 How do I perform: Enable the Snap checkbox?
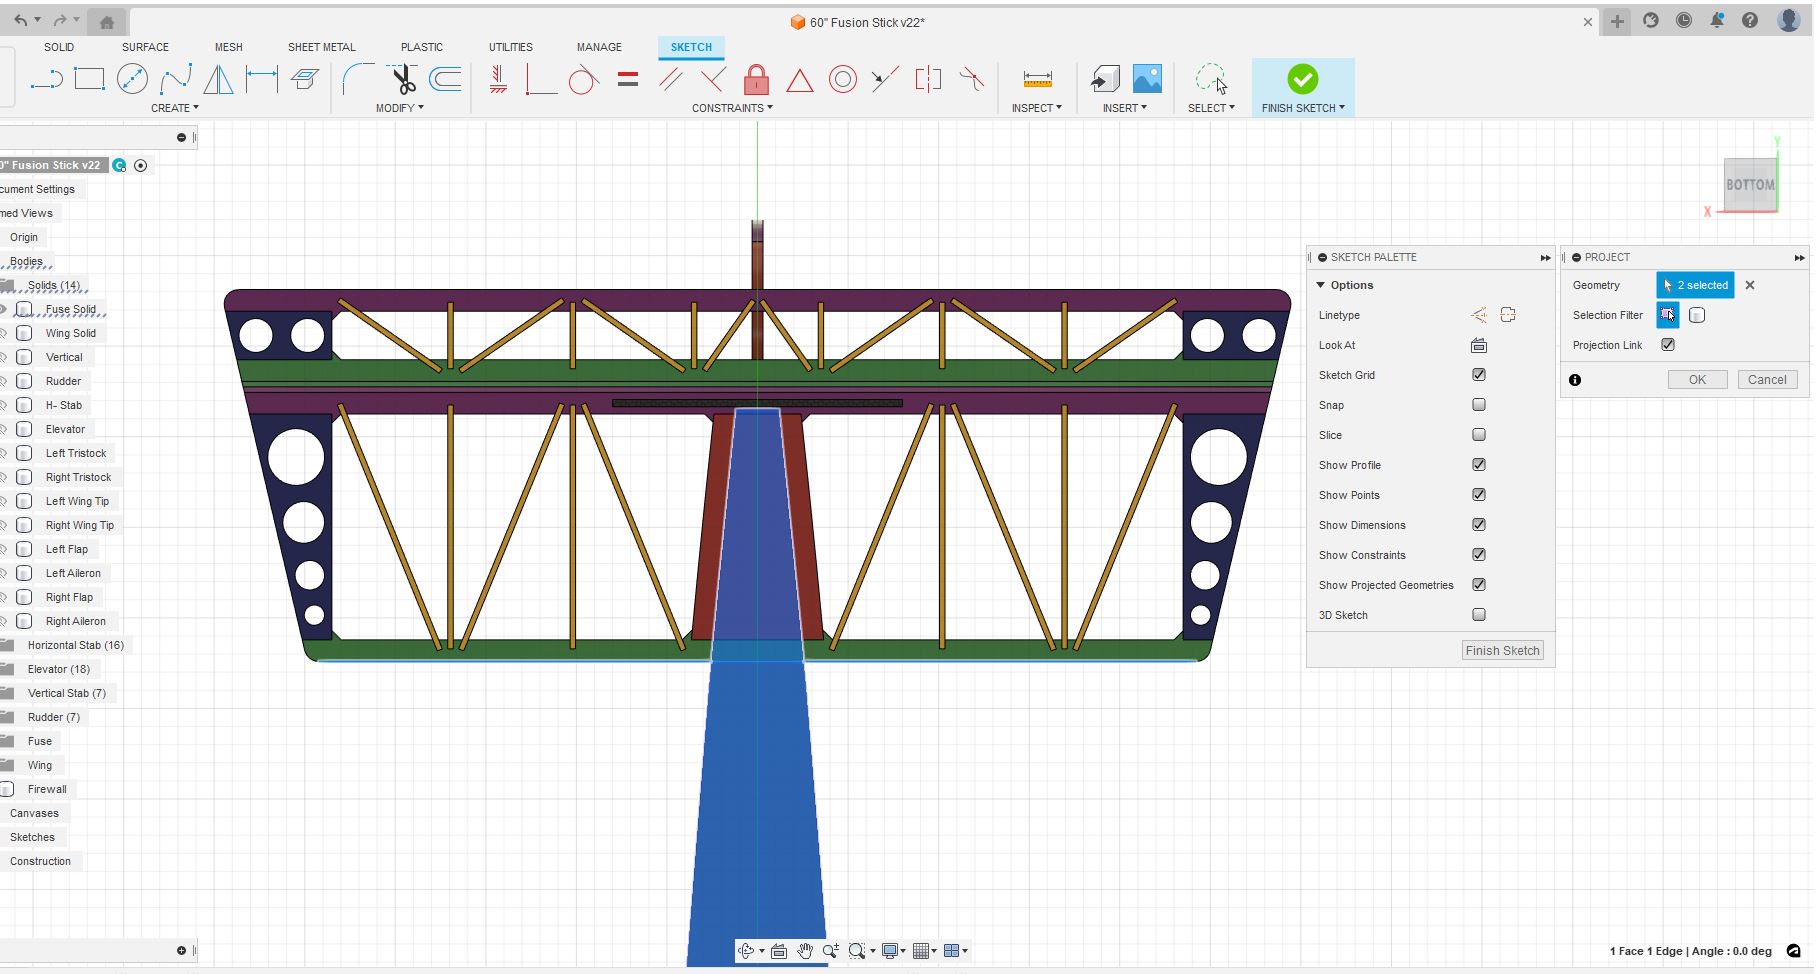coord(1478,405)
